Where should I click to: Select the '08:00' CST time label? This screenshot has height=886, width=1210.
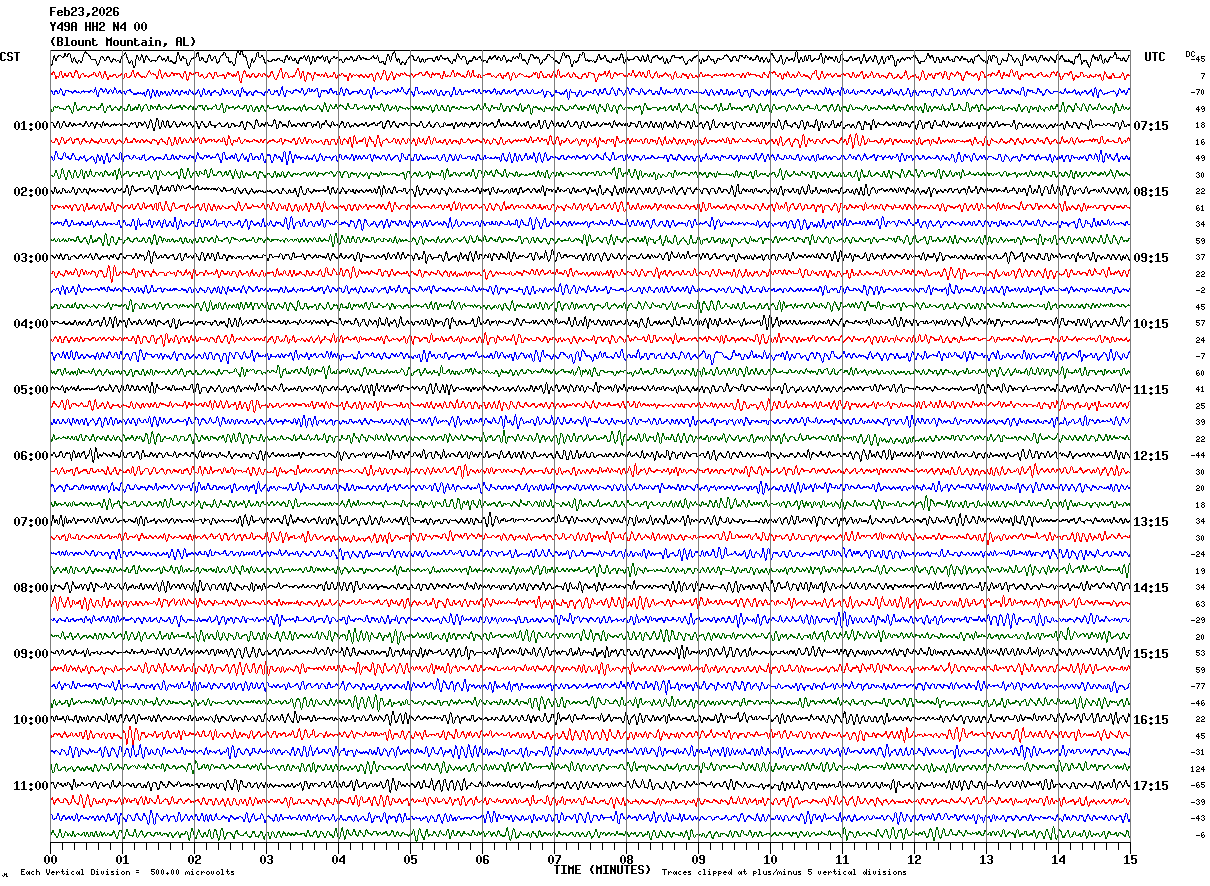click(31, 588)
